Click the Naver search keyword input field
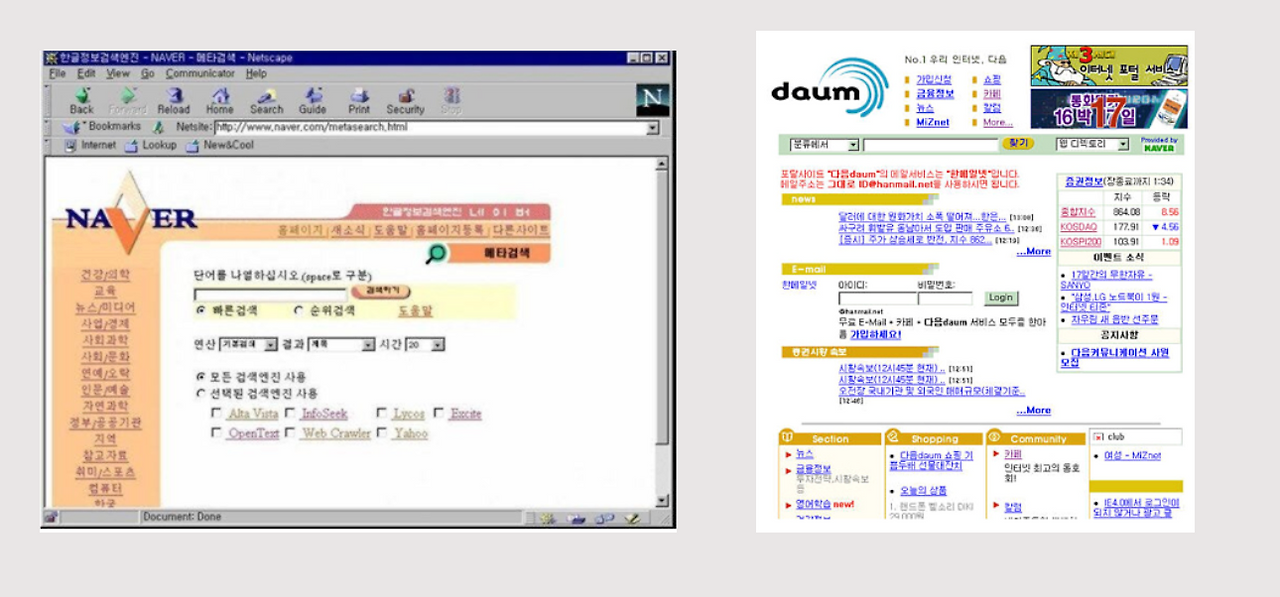Image resolution: width=1280 pixels, height=597 pixels. 270,294
